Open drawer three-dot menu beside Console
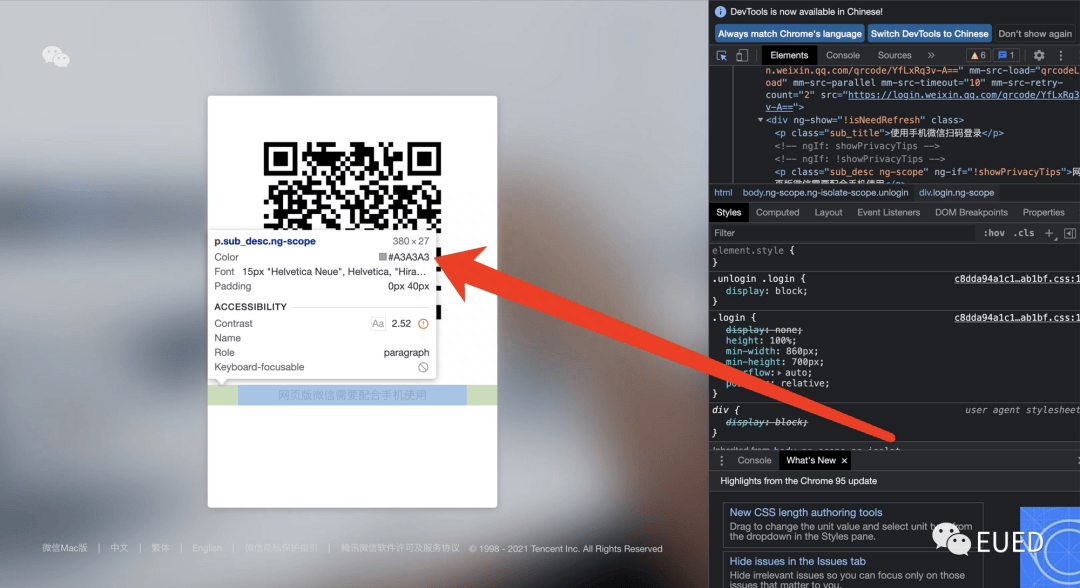Viewport: 1080px width, 588px height. (721, 461)
